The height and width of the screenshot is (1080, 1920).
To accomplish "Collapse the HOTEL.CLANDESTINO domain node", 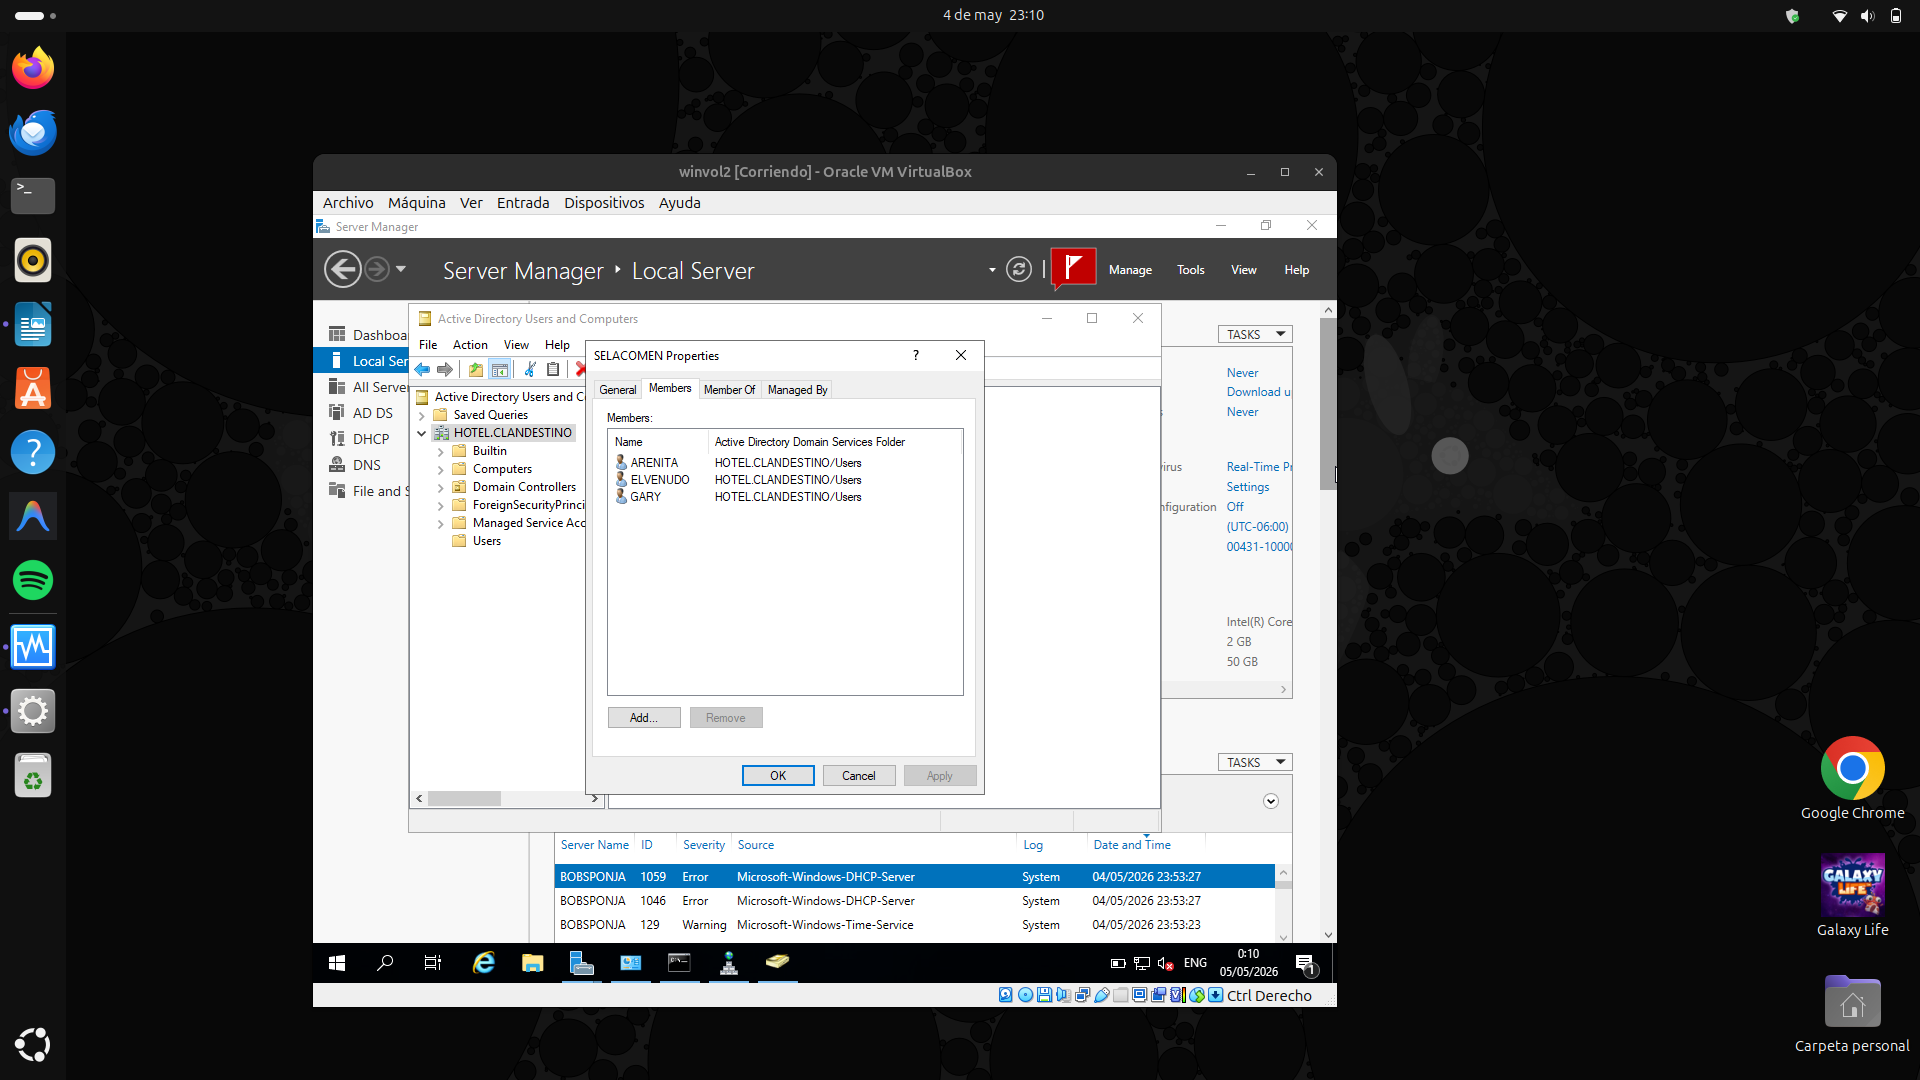I will coord(422,433).
